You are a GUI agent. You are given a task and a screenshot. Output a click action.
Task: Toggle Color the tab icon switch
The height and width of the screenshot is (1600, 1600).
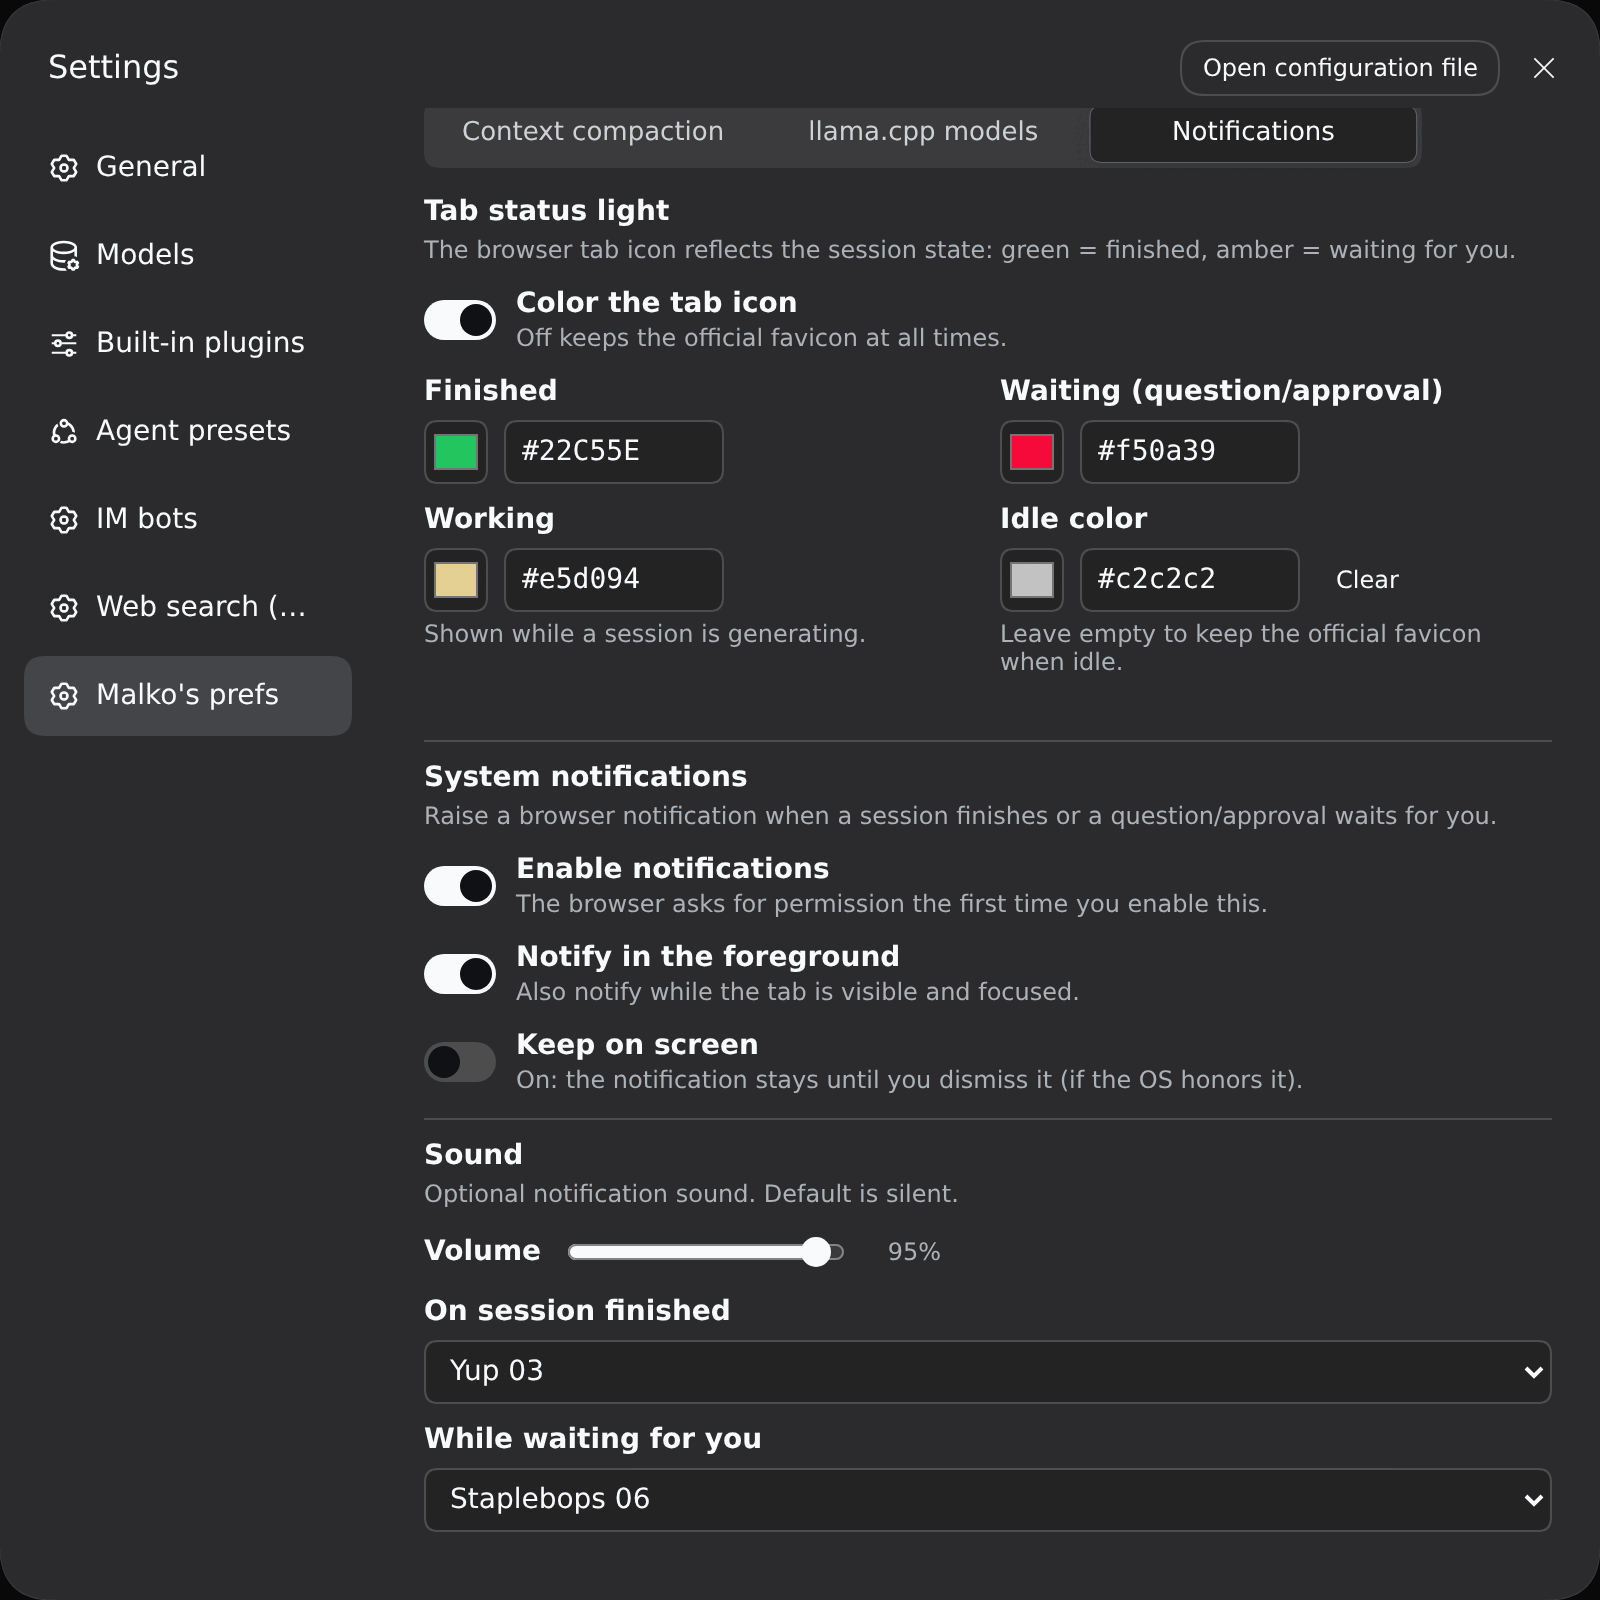click(x=460, y=320)
